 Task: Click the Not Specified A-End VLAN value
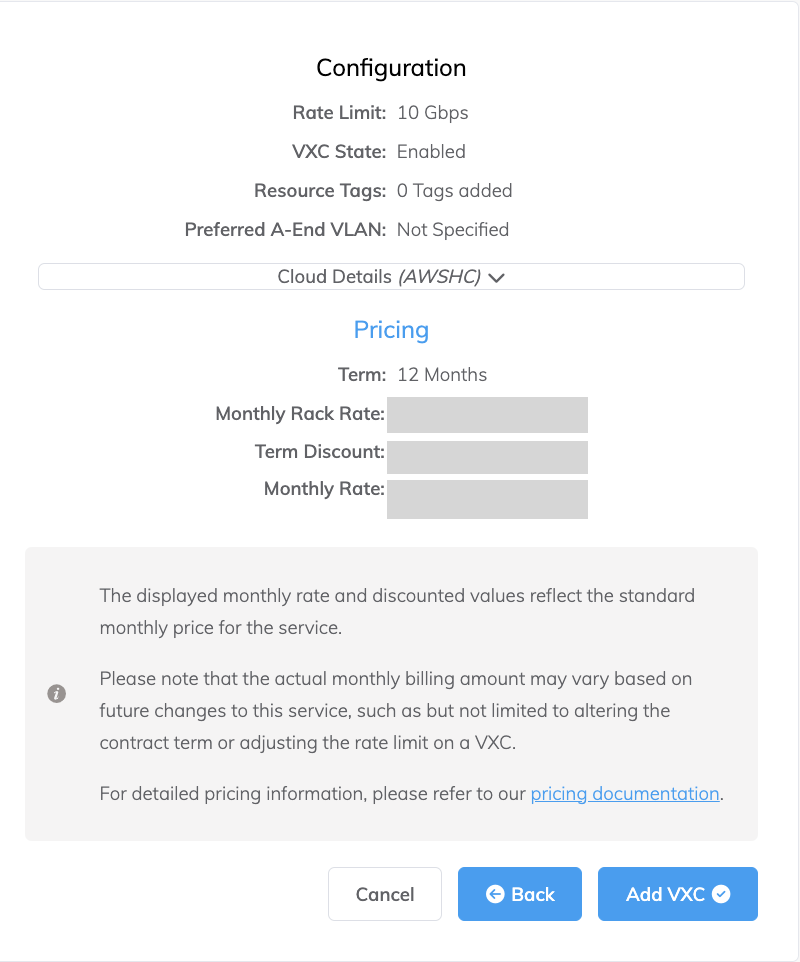click(453, 230)
